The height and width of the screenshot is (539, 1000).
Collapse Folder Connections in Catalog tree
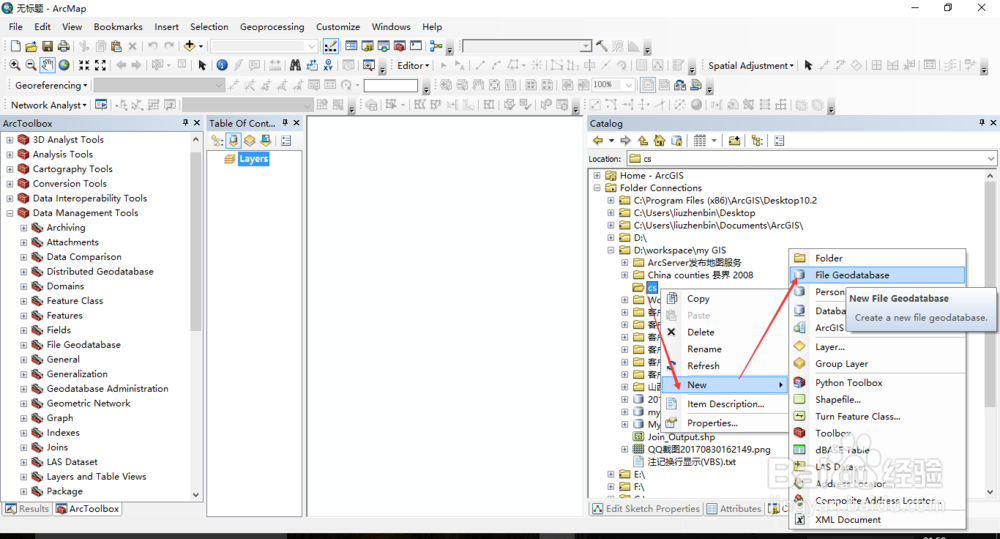click(x=597, y=188)
